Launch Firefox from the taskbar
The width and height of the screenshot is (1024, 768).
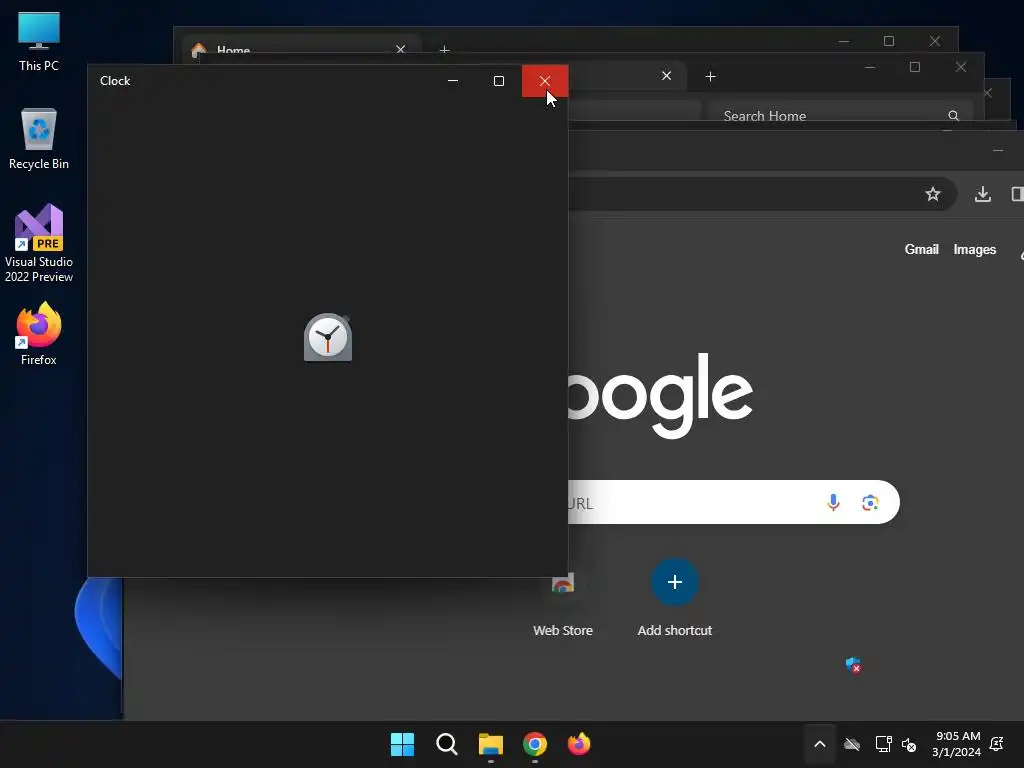[579, 744]
